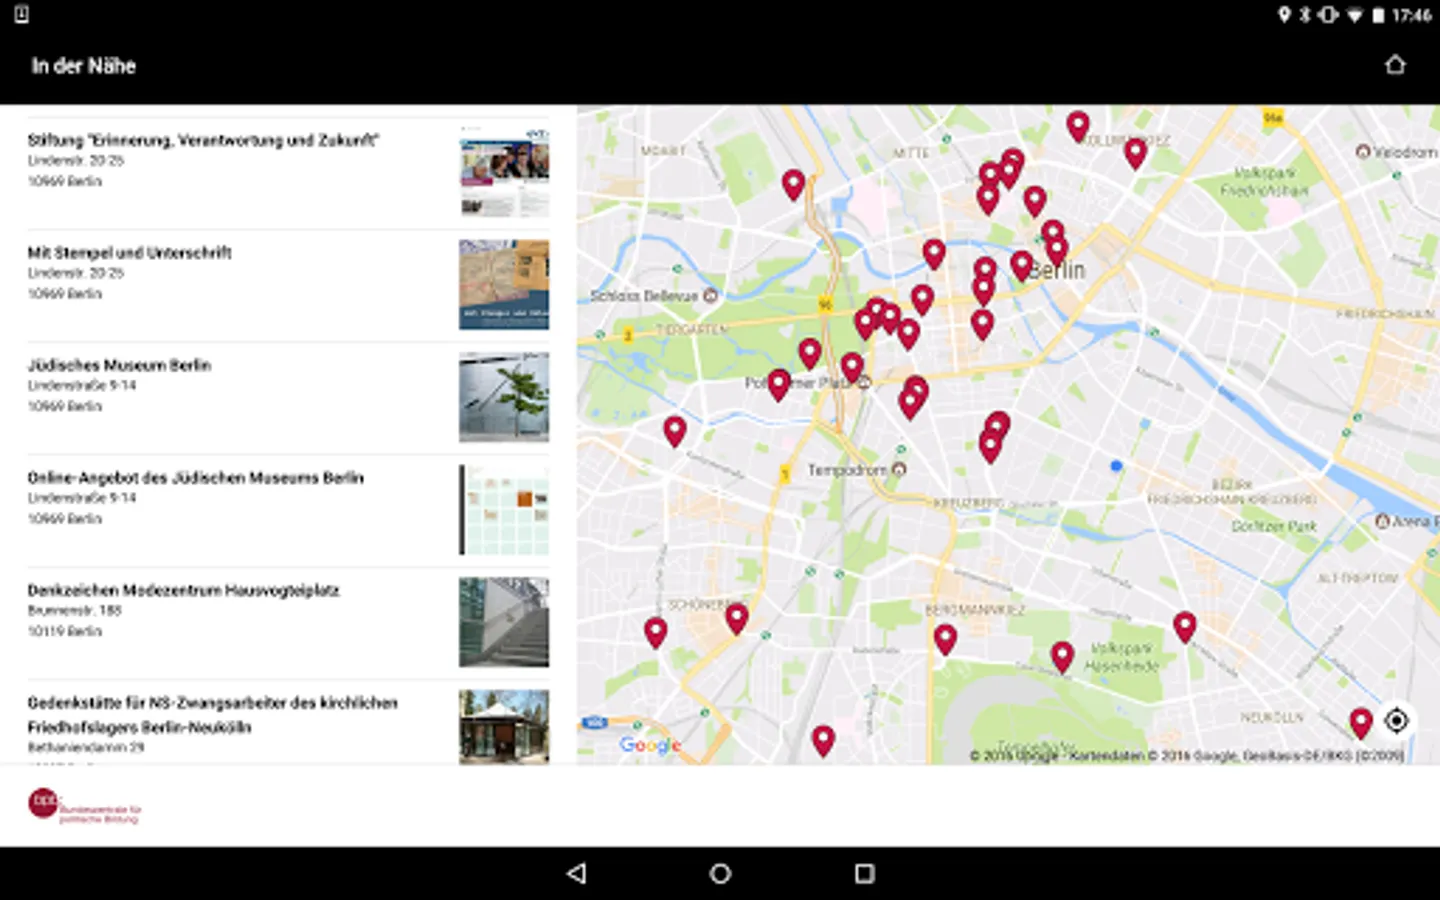Tap the Online-Angebot calendar-style thumbnail
The width and height of the screenshot is (1440, 900).
(x=504, y=510)
